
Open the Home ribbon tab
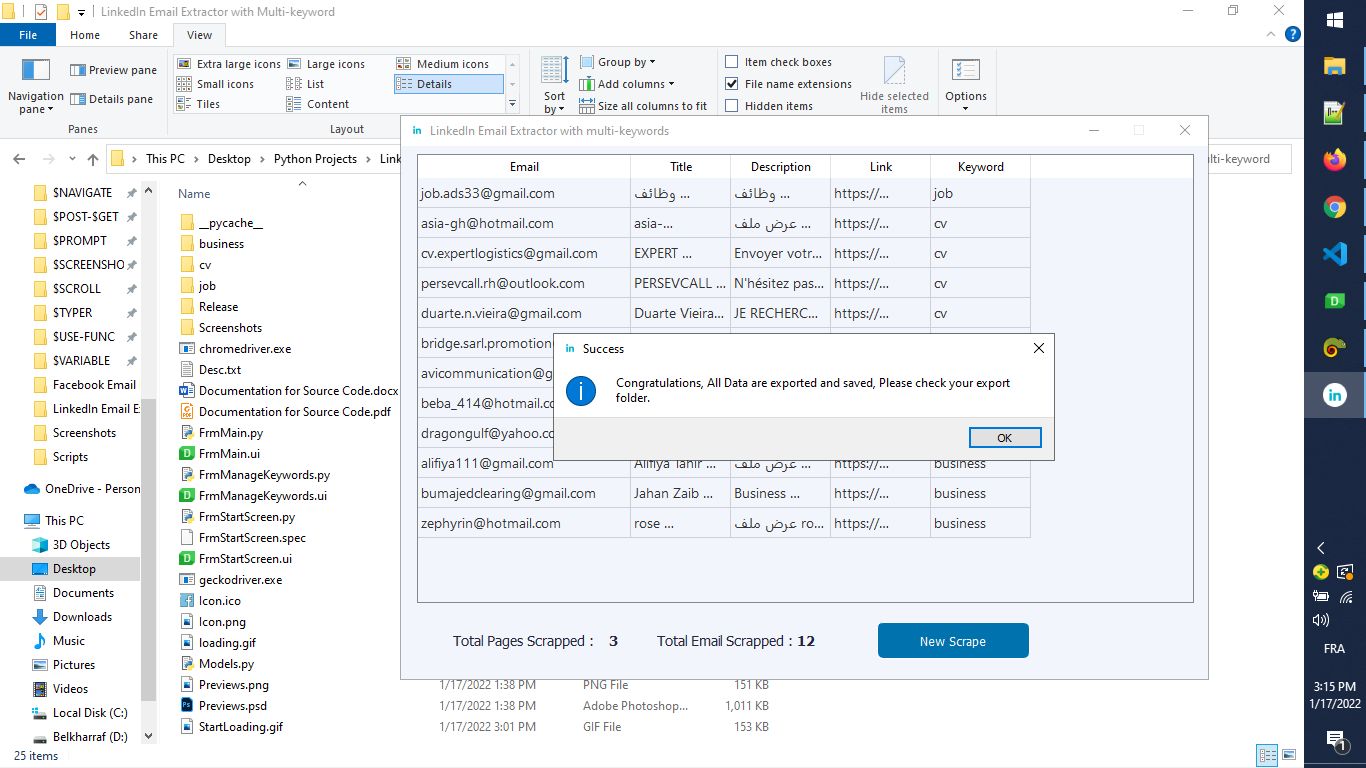point(85,35)
